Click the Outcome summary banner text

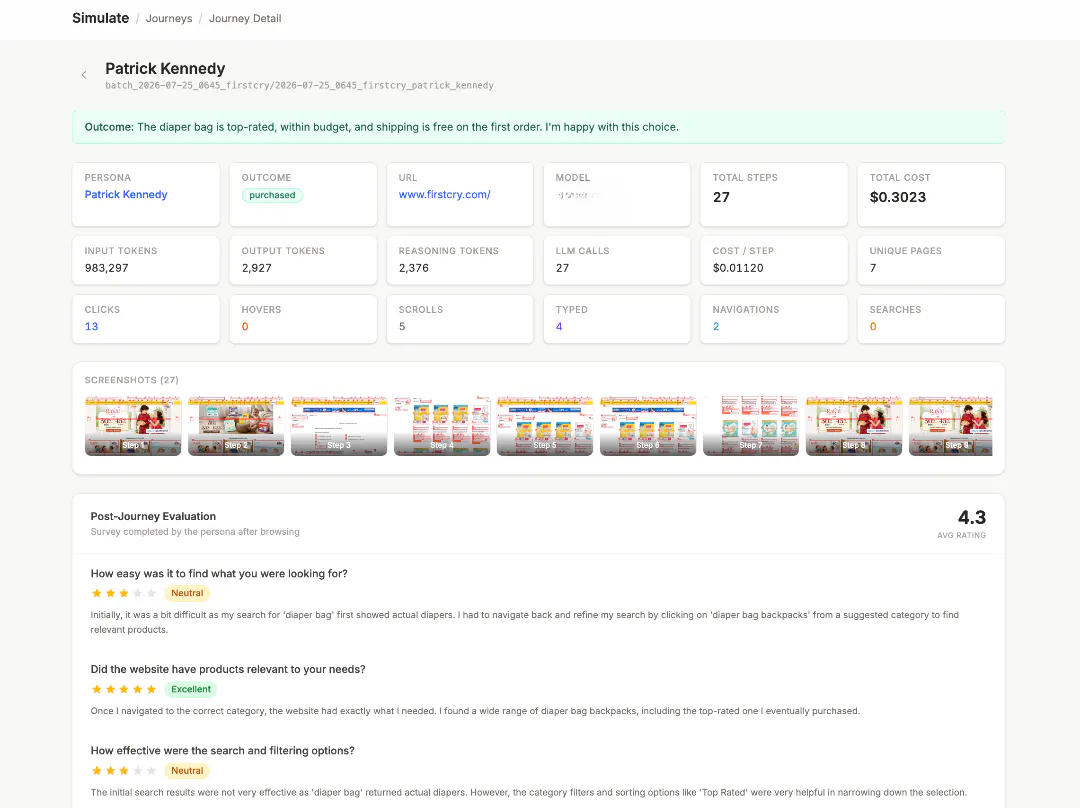coord(382,127)
